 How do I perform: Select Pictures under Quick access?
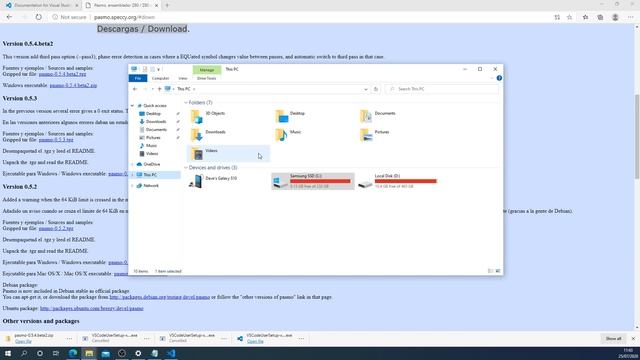click(x=153, y=138)
